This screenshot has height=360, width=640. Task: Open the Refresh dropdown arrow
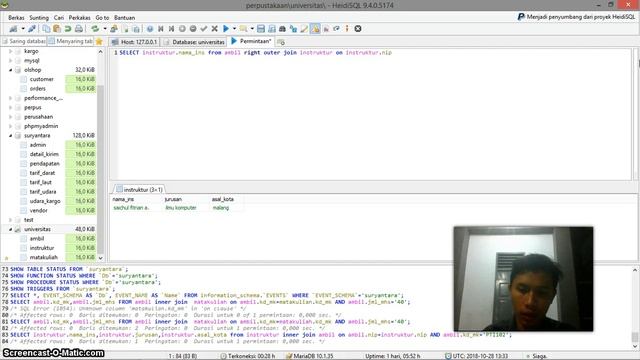(104, 29)
